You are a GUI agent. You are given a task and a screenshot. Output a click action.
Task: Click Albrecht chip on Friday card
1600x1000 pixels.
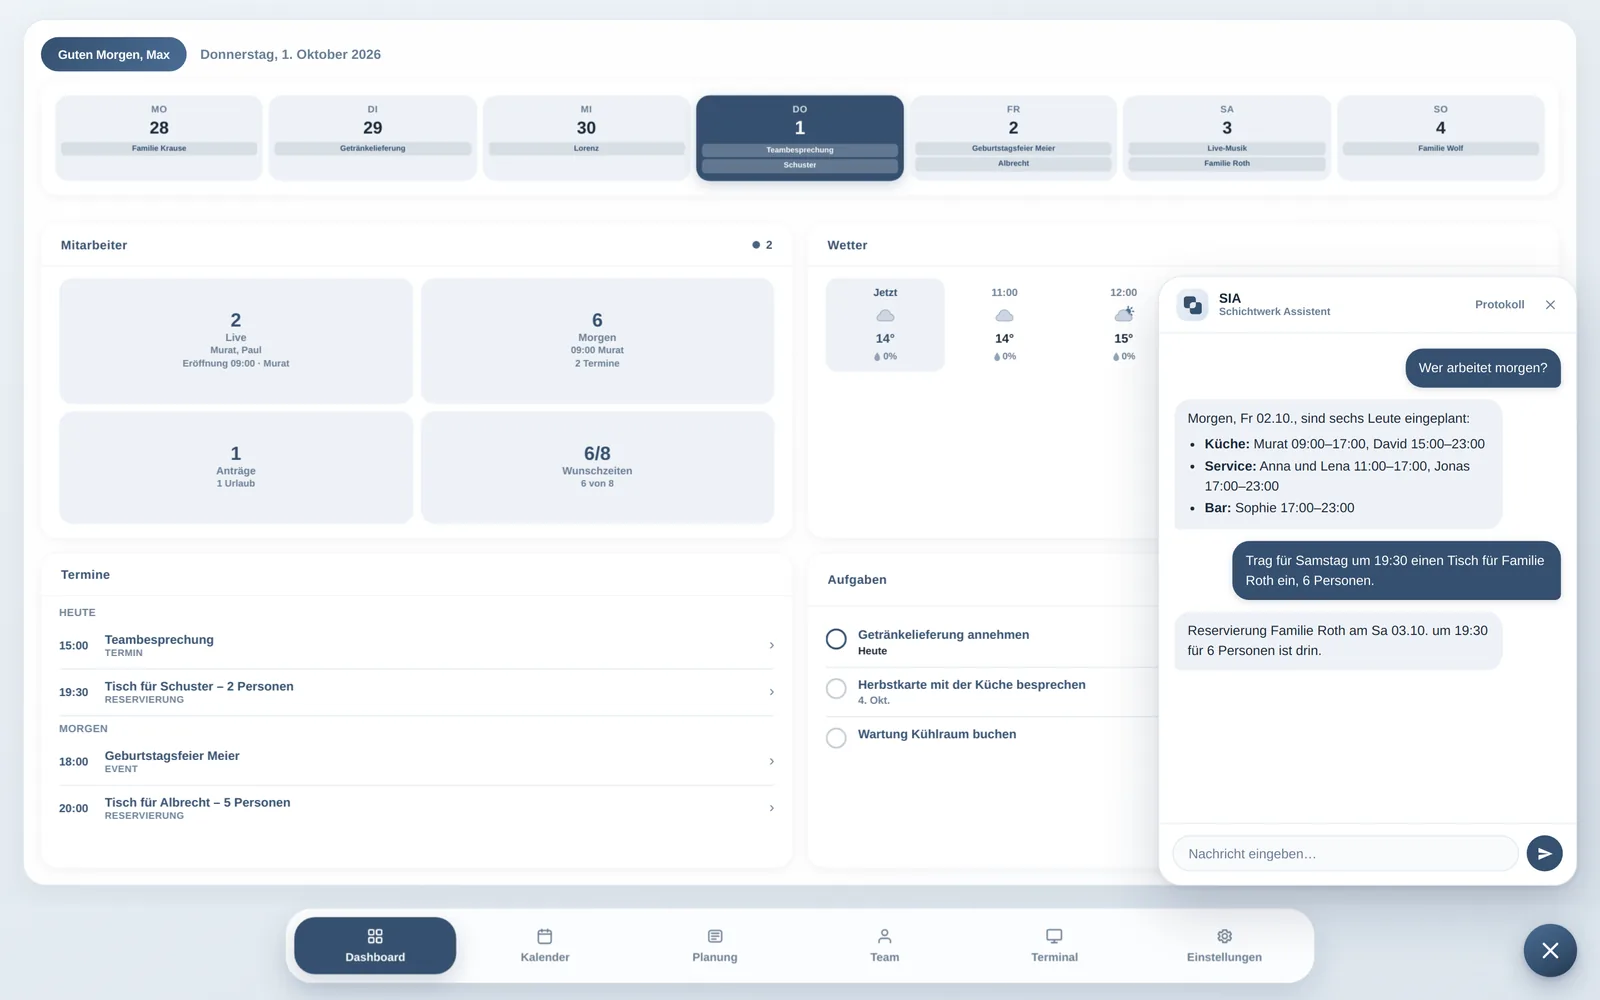[1013, 163]
